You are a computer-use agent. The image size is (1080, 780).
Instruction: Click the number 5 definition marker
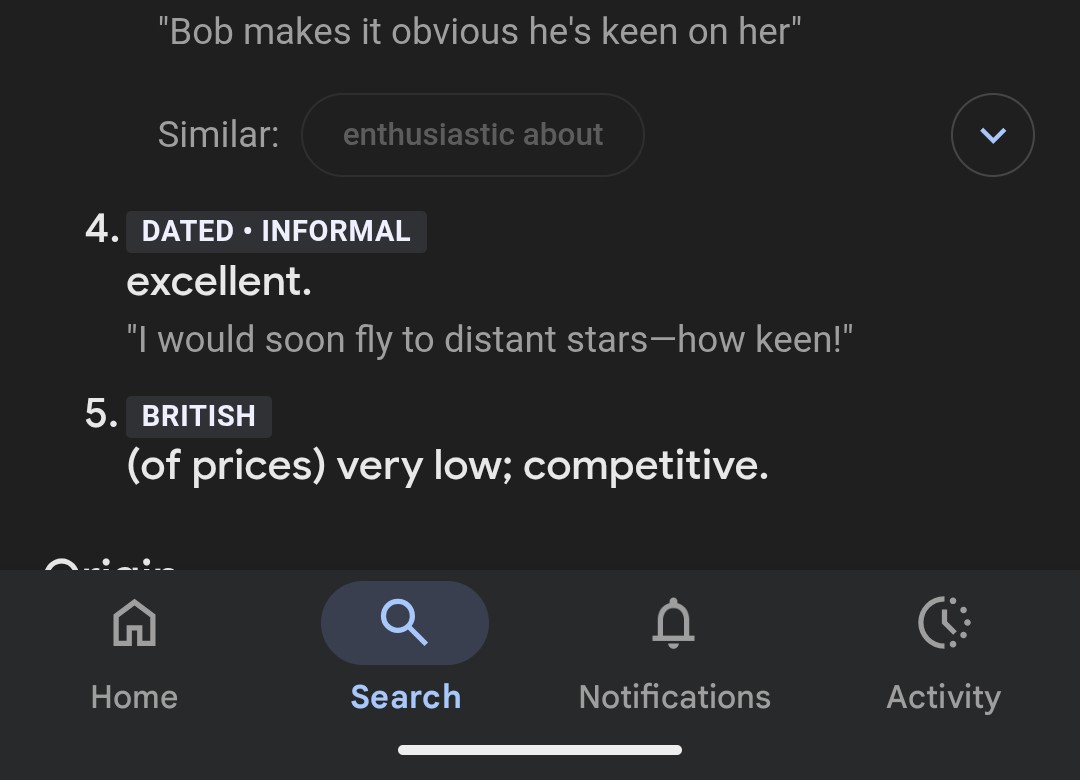point(101,414)
